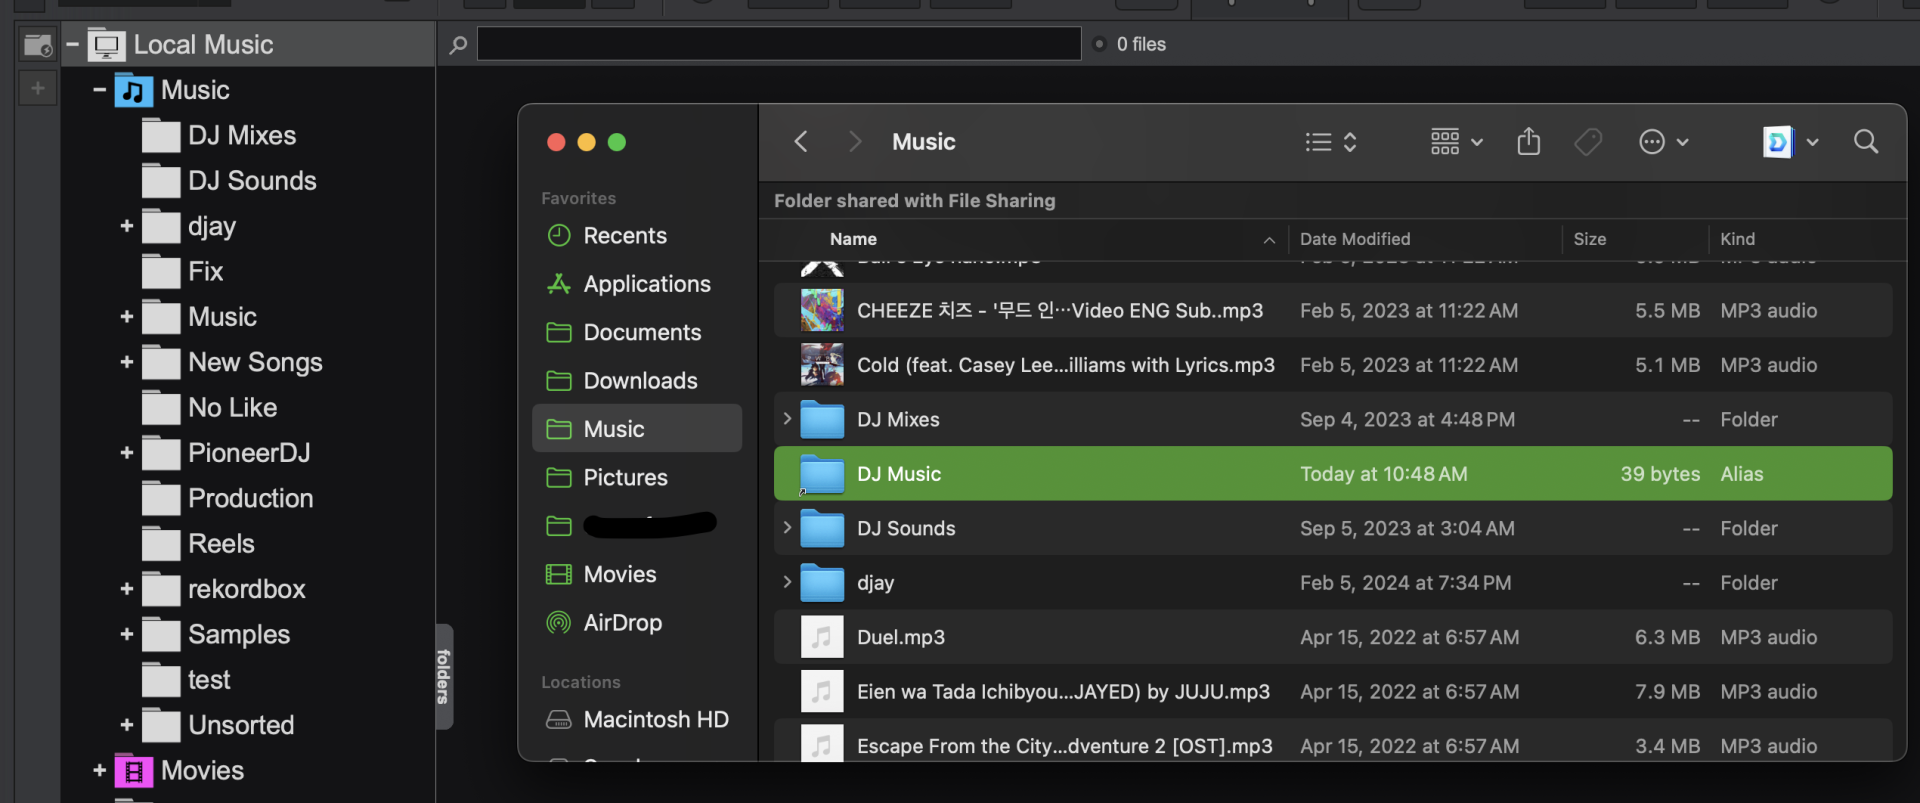Screen dimensions: 1920x803
Task: Select the CHEEZE mp3 file thumbnail
Action: click(x=822, y=310)
